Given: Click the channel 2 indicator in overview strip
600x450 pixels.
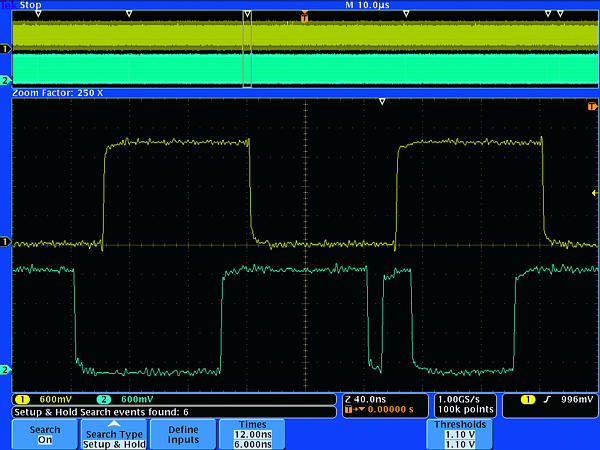Looking at the screenshot, I should 5,79.
